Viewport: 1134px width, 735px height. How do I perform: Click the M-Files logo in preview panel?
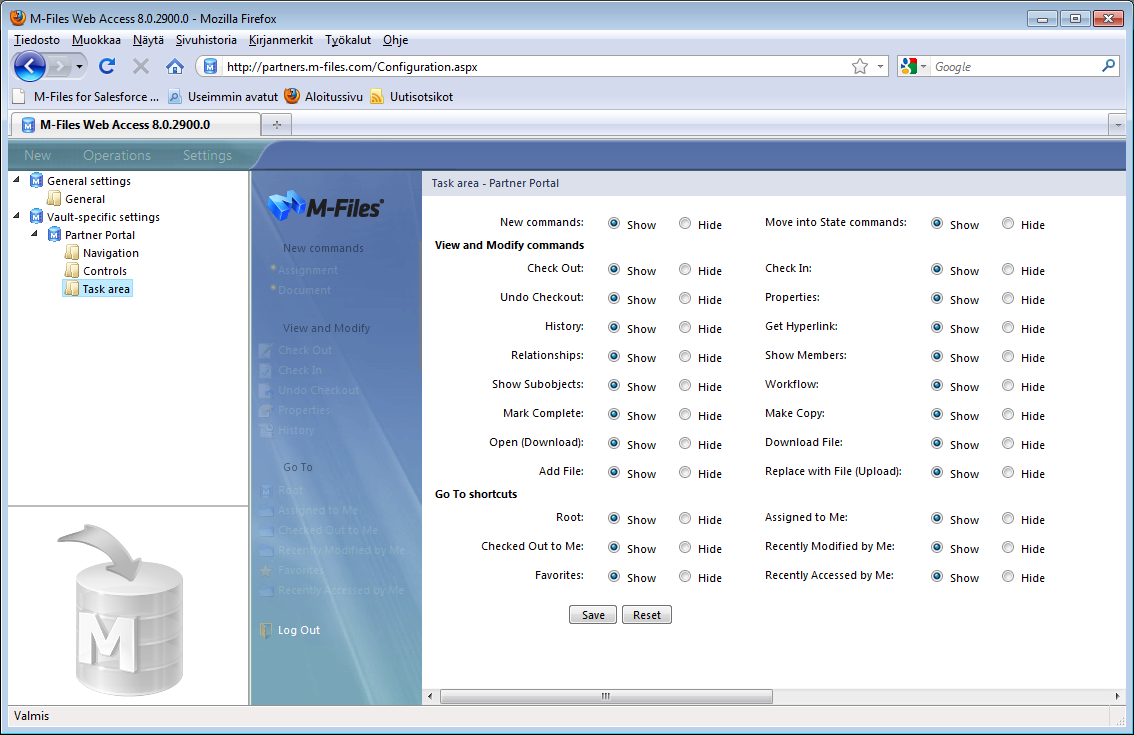pos(325,207)
